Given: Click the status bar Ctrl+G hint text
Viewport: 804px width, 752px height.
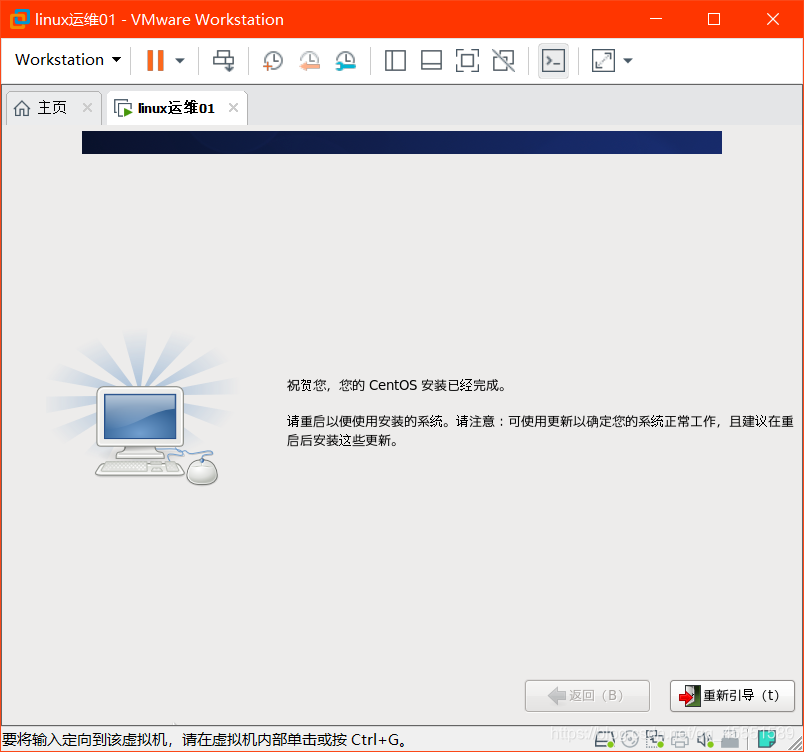Looking at the screenshot, I should tap(205, 740).
